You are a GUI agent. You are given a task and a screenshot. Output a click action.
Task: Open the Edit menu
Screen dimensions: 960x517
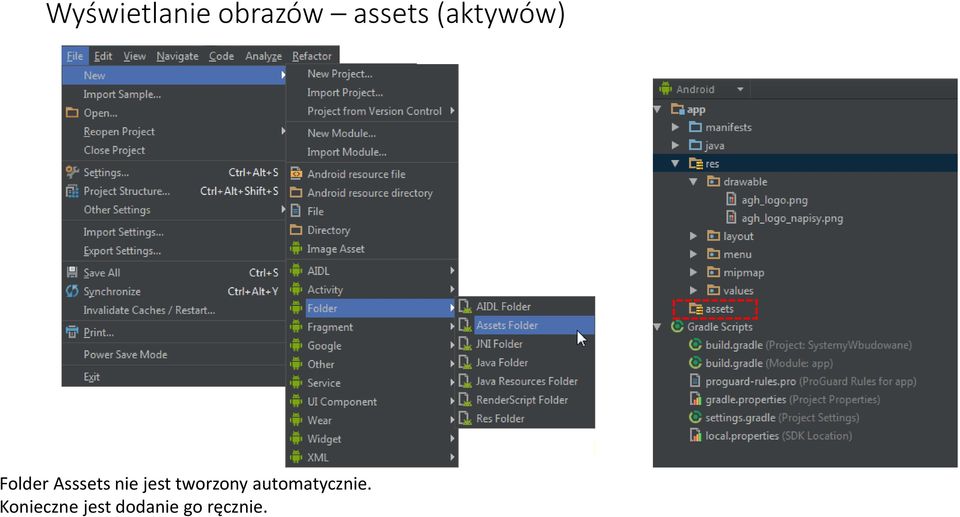coord(103,56)
